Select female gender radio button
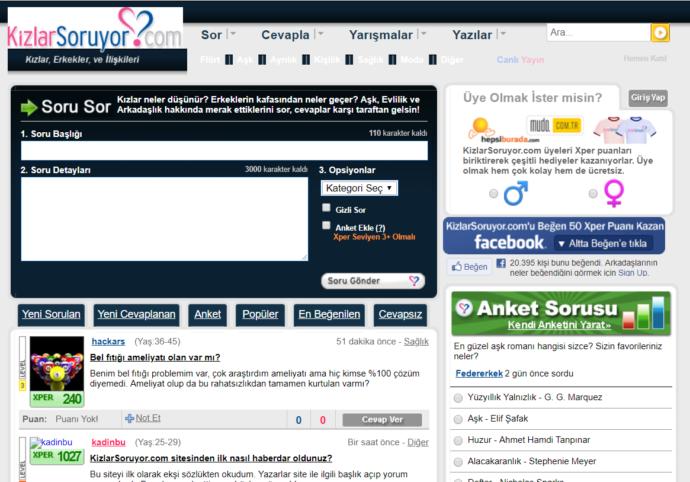Viewport: 690px width, 482px height. (593, 194)
